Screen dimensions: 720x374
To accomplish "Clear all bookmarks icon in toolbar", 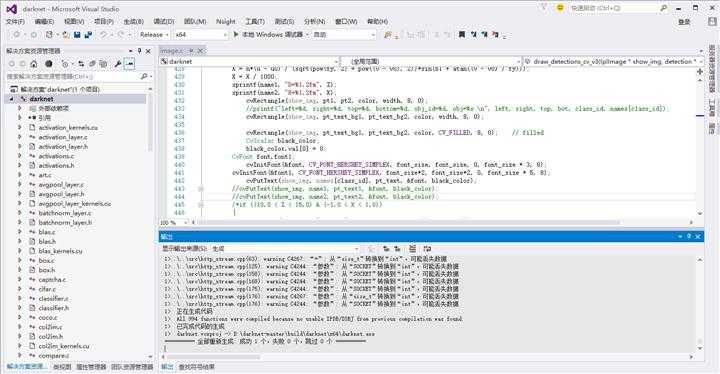I will click(495, 34).
